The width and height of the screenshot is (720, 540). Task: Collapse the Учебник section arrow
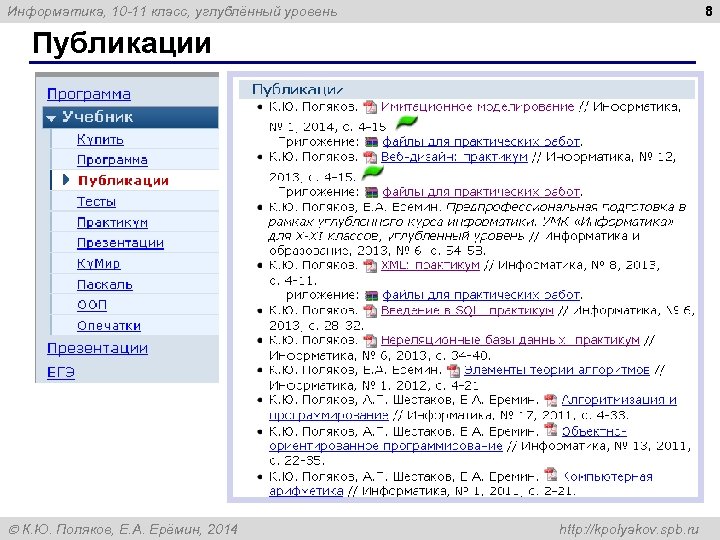coord(51,118)
